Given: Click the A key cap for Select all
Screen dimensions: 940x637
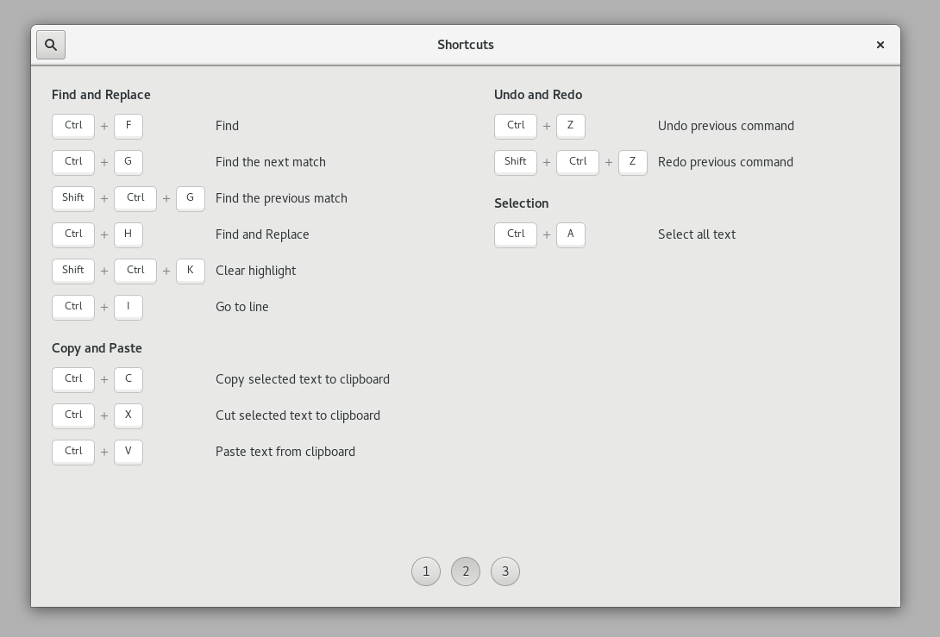Looking at the screenshot, I should coord(571,235).
